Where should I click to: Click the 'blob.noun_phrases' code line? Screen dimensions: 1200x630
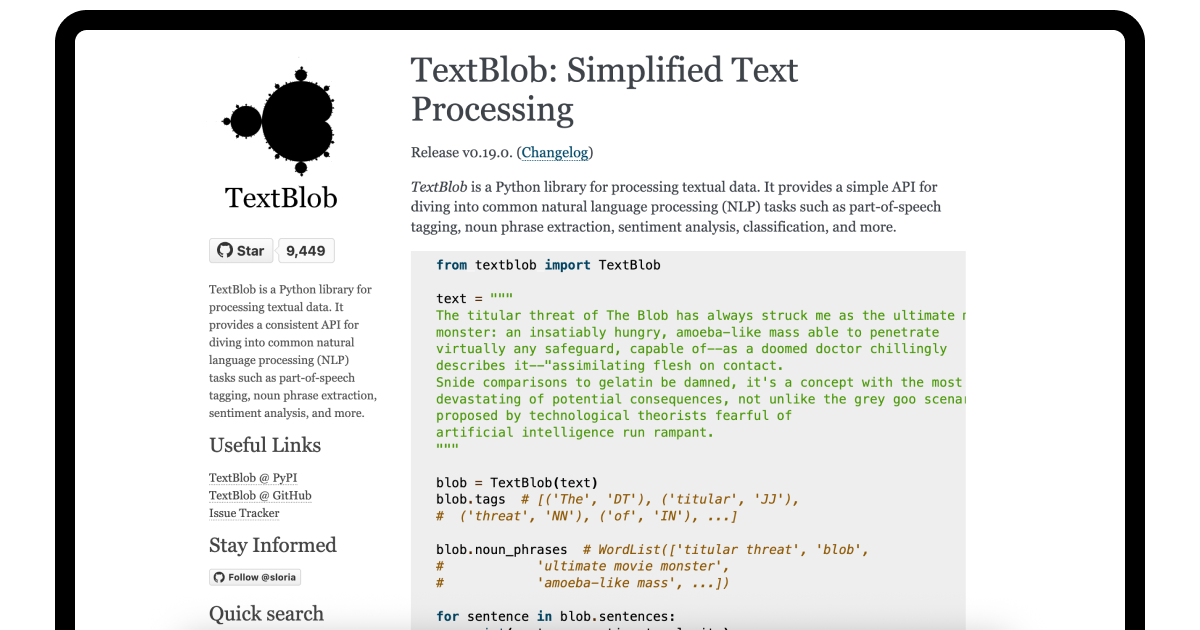coord(501,549)
